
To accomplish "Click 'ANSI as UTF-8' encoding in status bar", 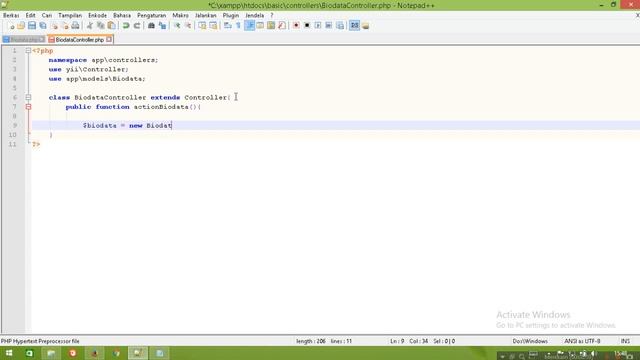I will pos(582,341).
